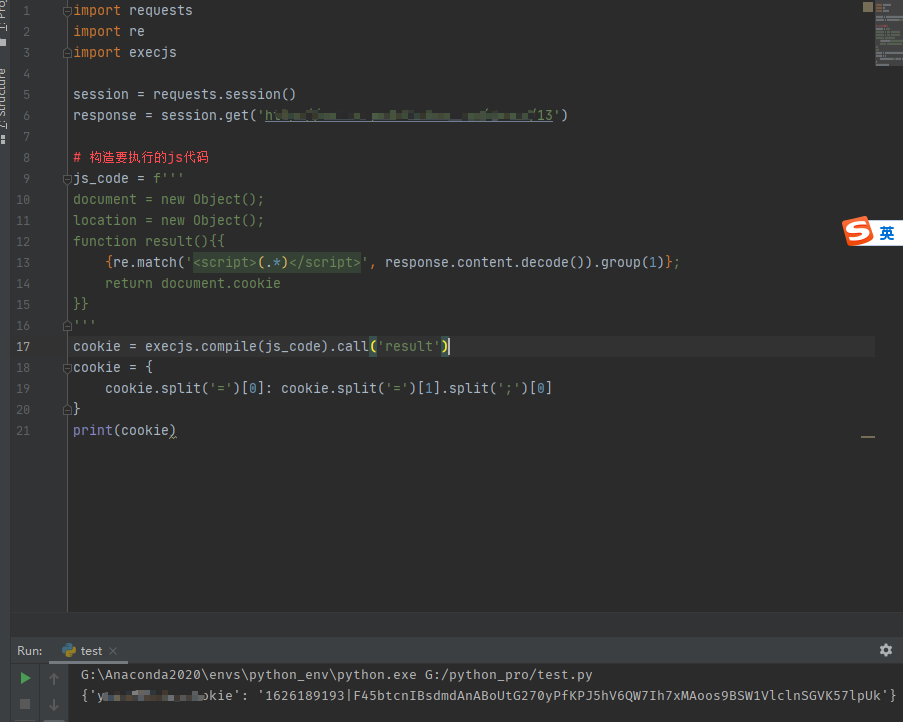Image resolution: width=903 pixels, height=722 pixels.
Task: Click 'requests.session()' on line 5
Action: tap(224, 94)
